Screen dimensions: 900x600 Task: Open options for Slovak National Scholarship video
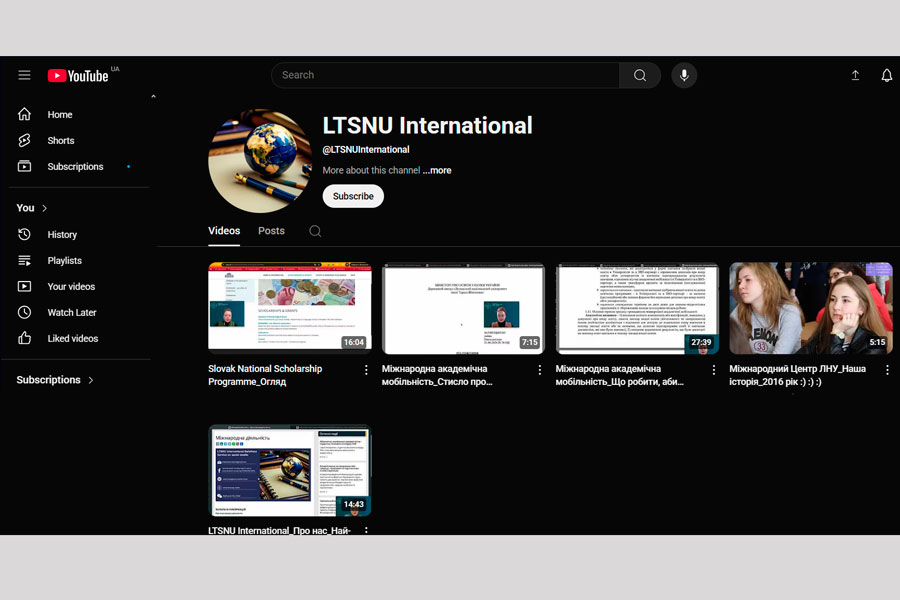point(366,370)
